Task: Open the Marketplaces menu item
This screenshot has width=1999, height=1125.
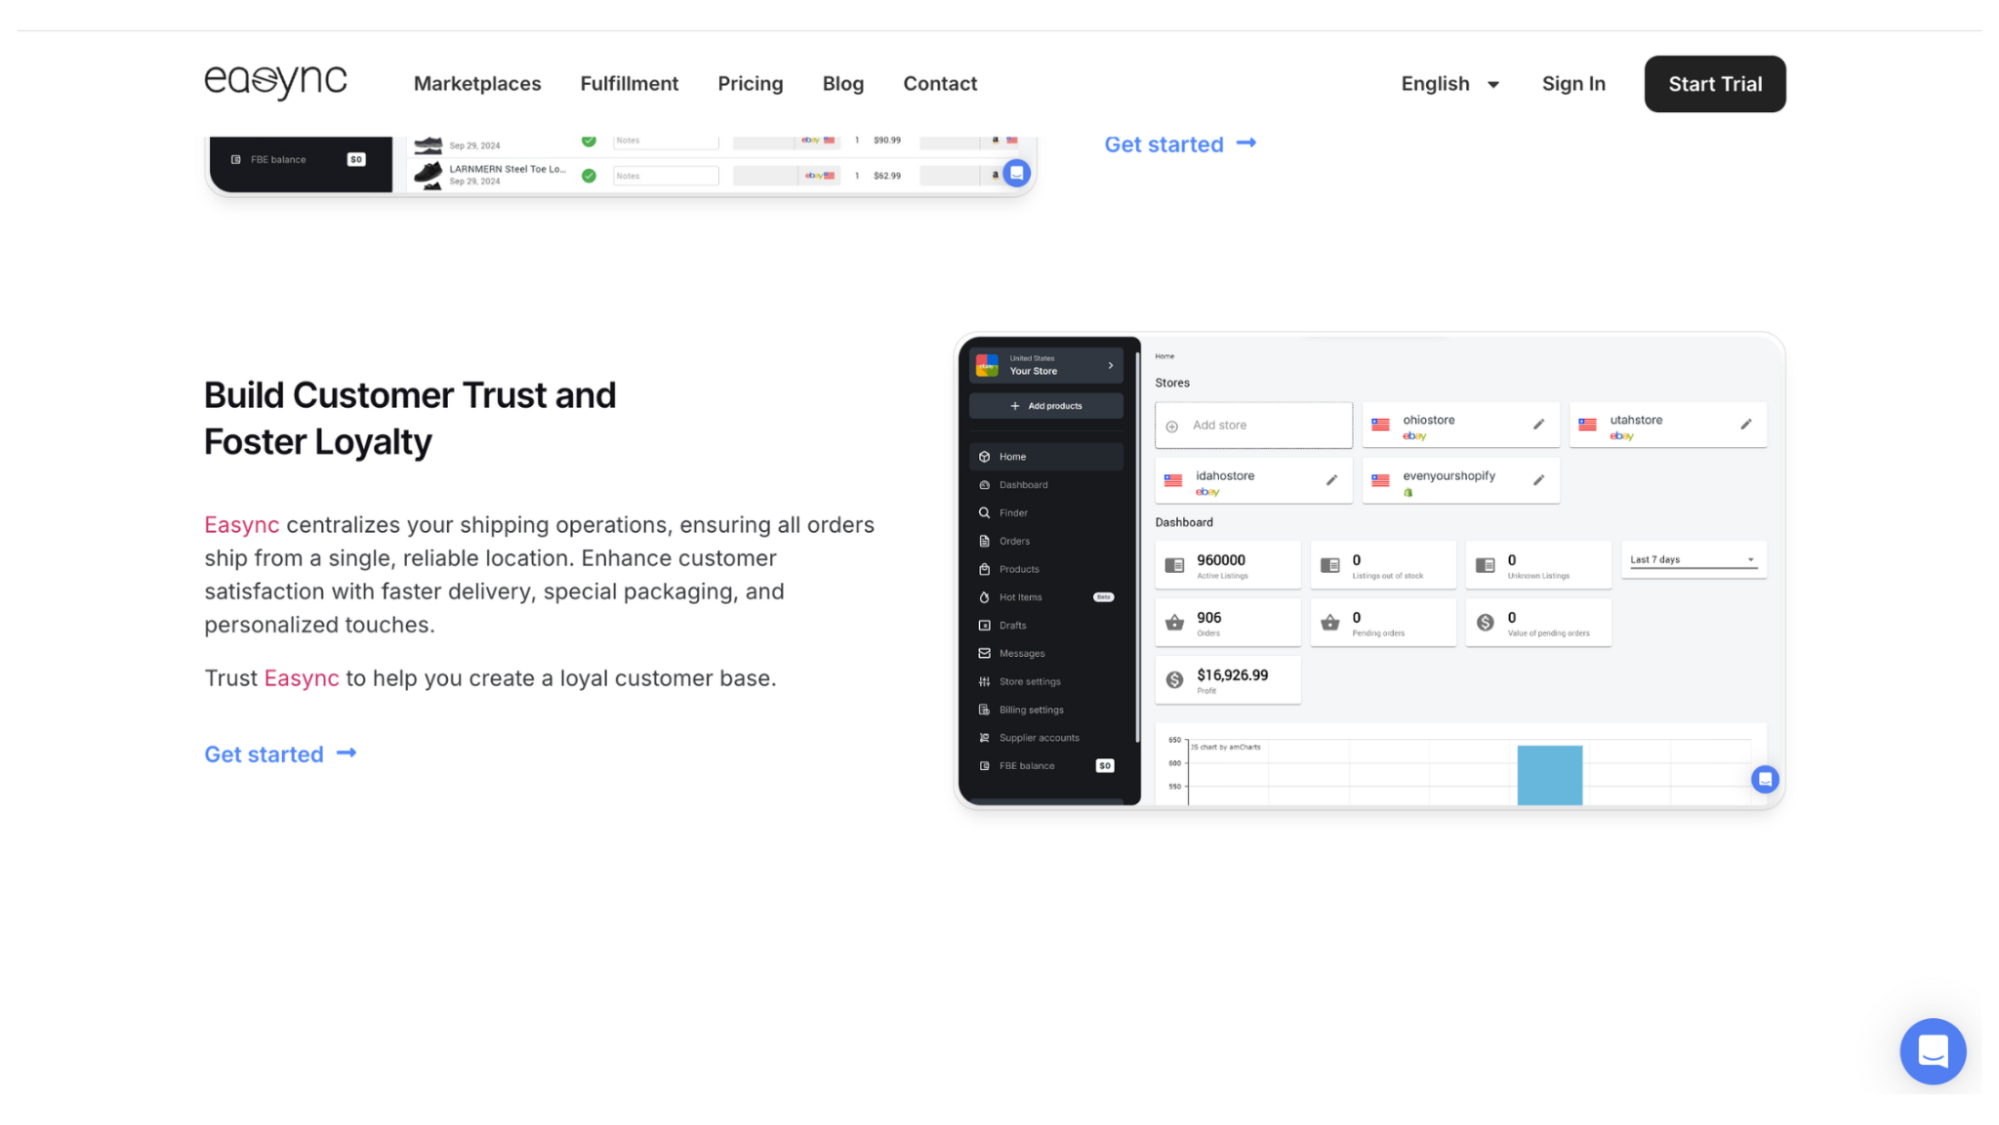Action: click(x=477, y=84)
